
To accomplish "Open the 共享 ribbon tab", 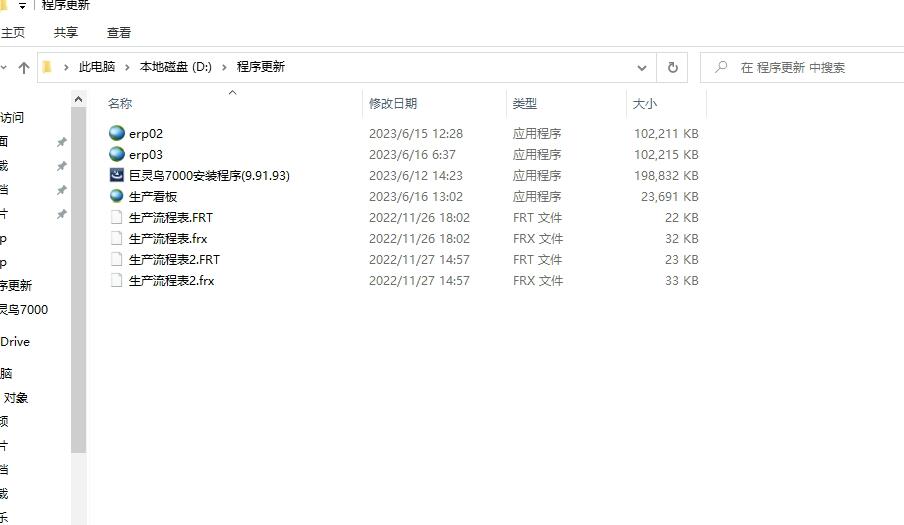I will tap(66, 32).
